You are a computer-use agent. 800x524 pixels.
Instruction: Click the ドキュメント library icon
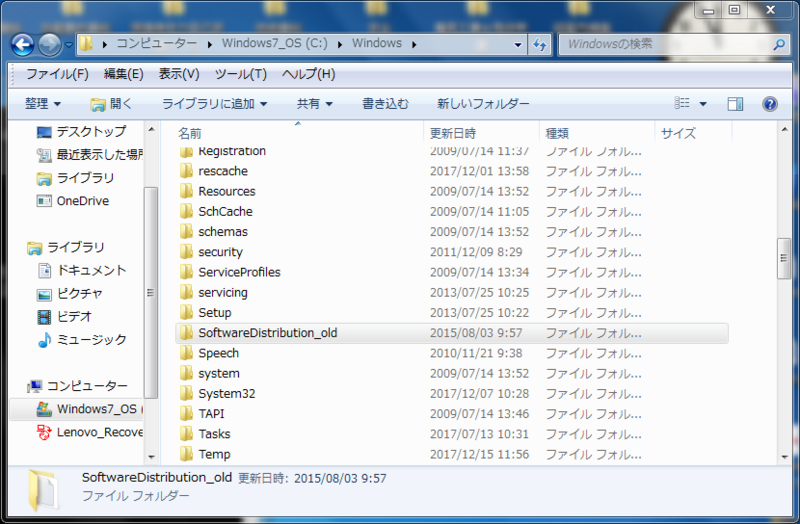[44, 270]
